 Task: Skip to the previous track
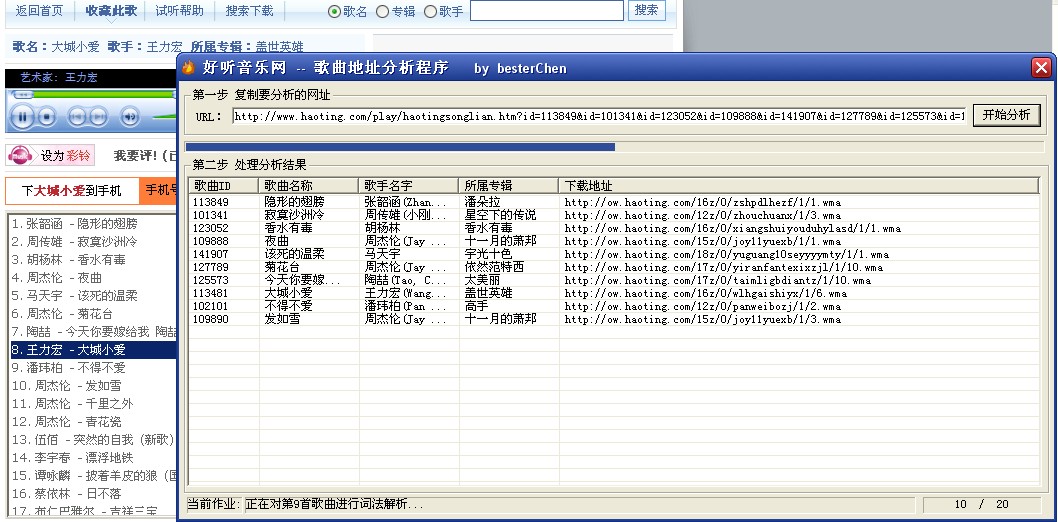pyautogui.click(x=78, y=117)
